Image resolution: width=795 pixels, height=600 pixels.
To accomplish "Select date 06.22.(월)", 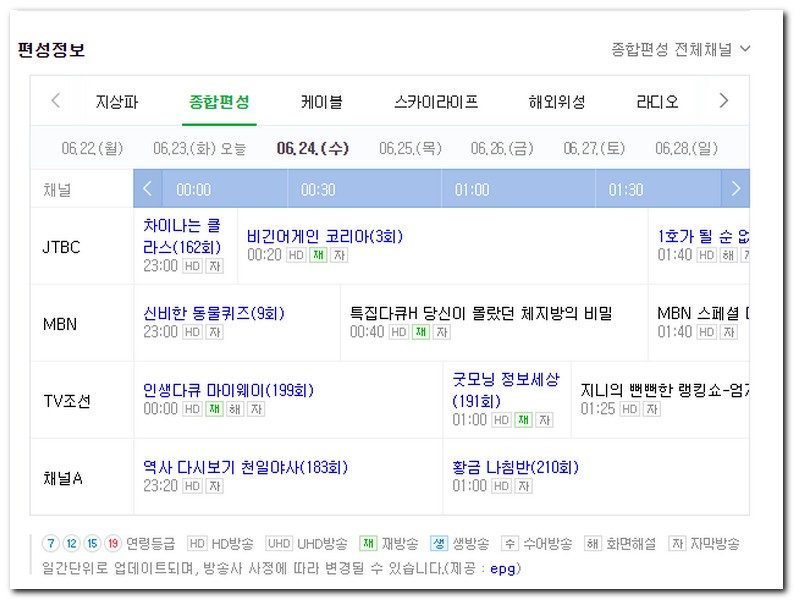I will (92, 148).
